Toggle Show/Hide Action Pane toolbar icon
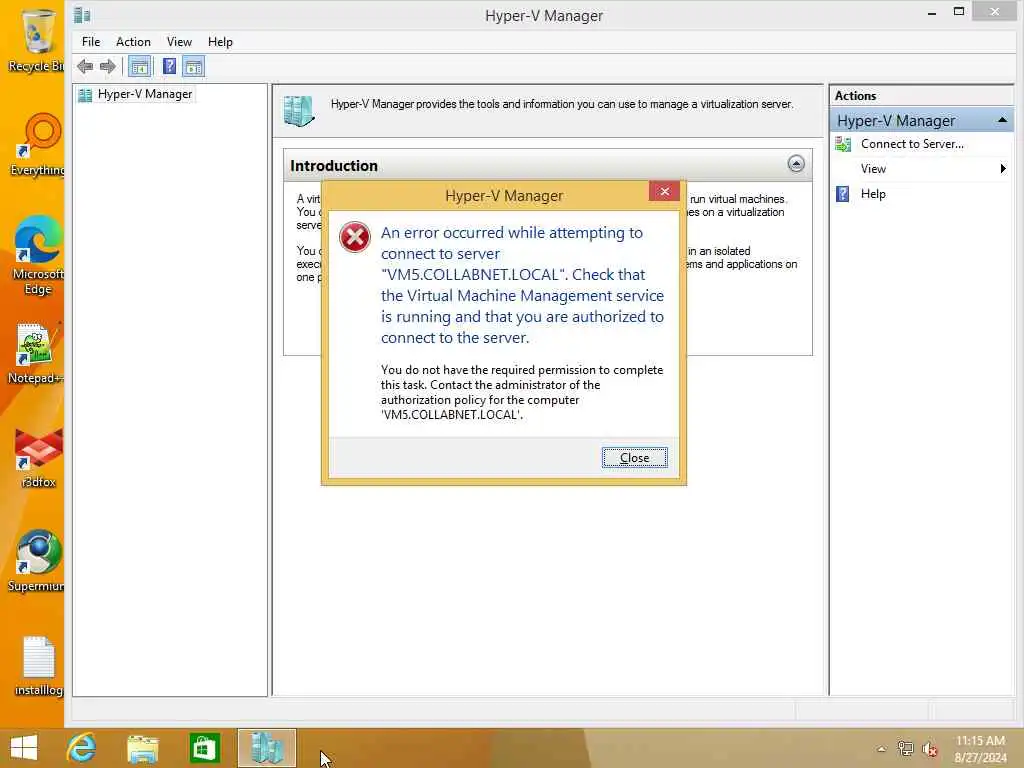 pos(193,66)
